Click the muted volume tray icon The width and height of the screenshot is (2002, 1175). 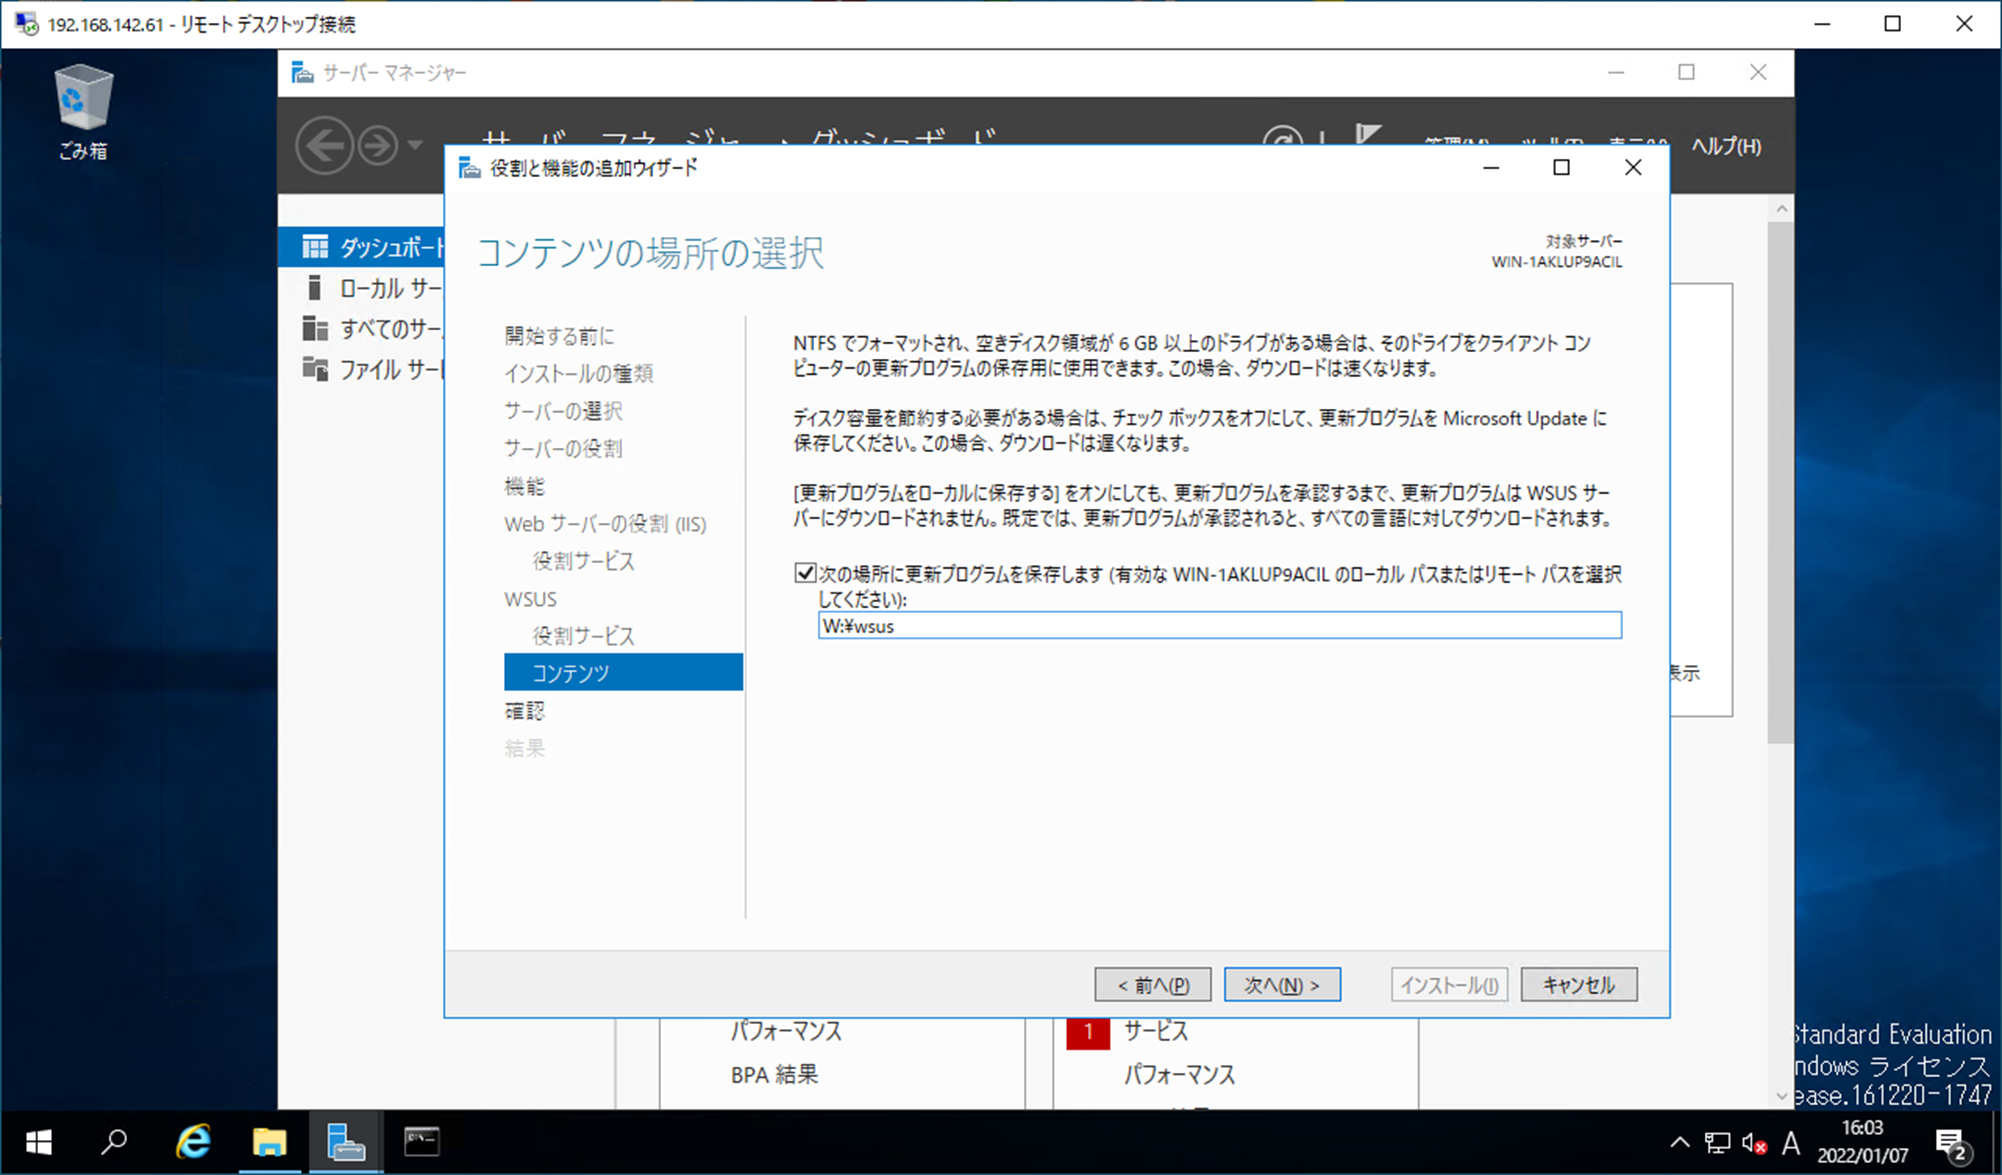tap(1754, 1142)
